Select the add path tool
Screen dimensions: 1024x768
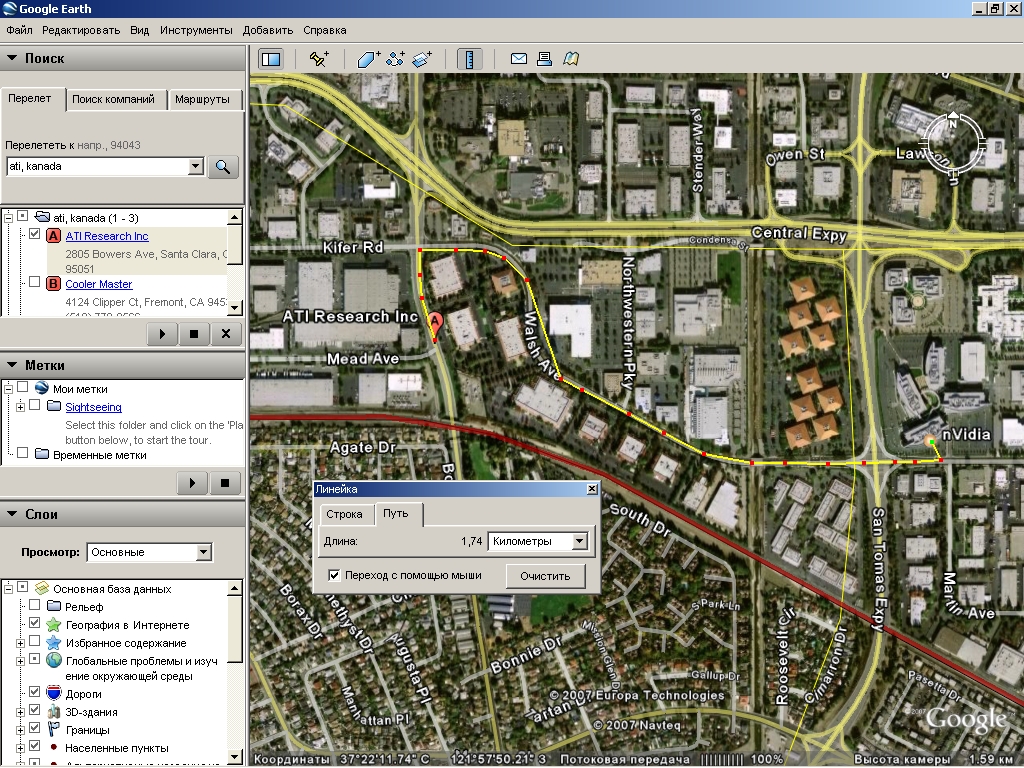click(x=395, y=59)
